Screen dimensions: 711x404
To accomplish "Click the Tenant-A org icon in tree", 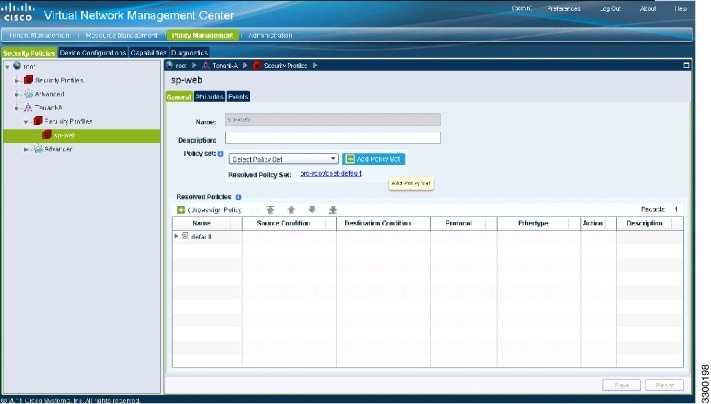I will pos(28,107).
